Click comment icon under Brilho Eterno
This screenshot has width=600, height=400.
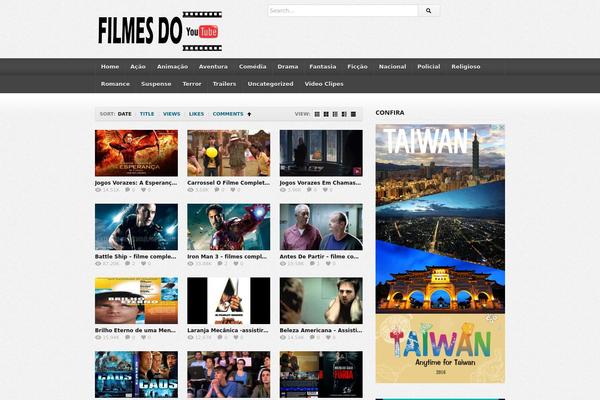128,337
